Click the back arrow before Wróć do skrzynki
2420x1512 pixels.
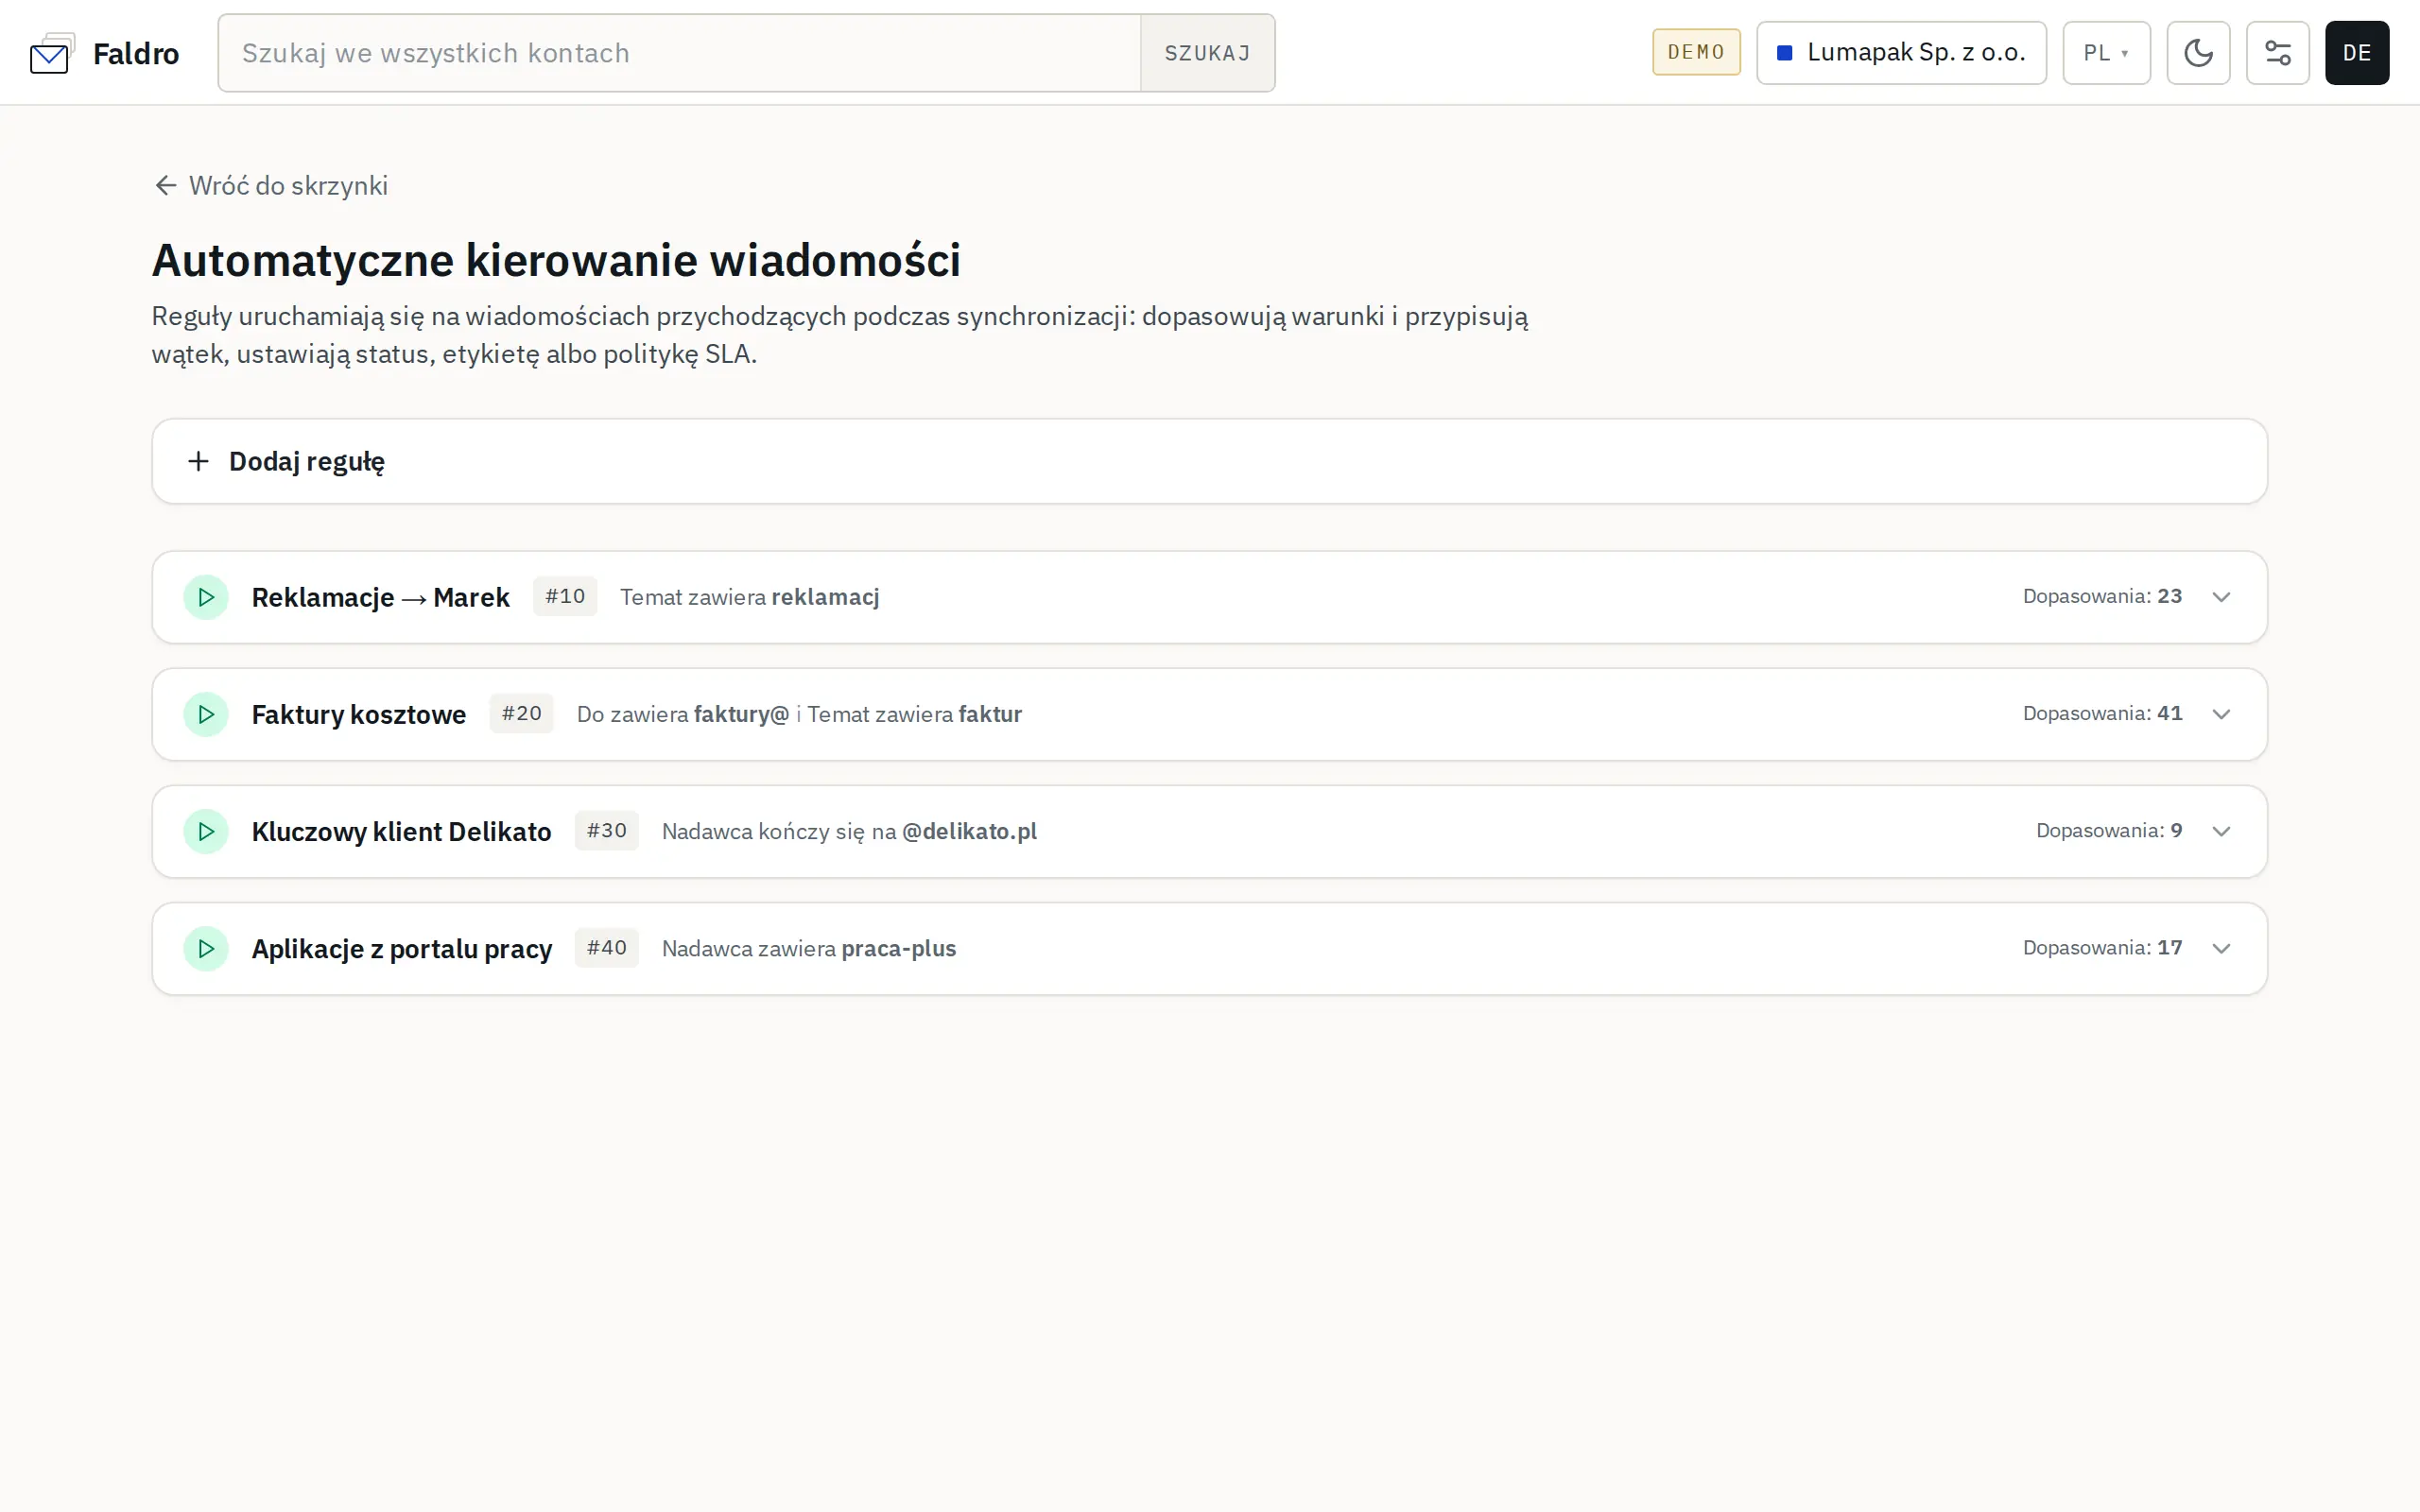coord(165,186)
